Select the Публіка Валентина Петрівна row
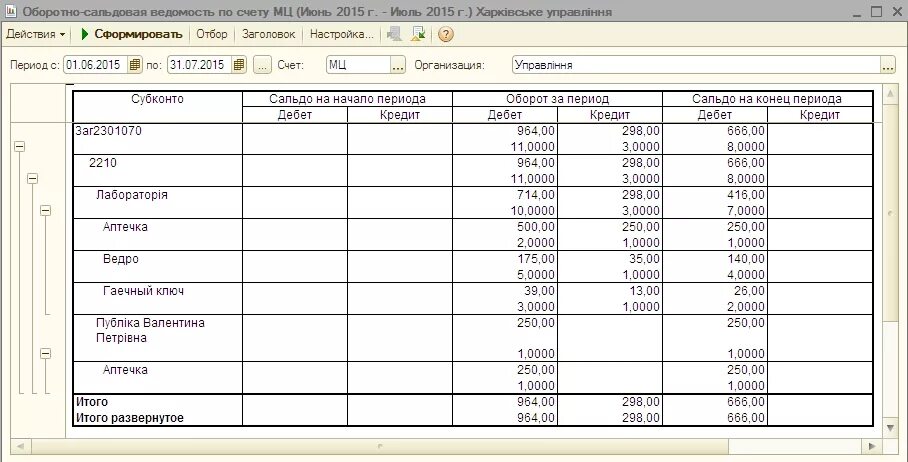The height and width of the screenshot is (462, 908). coord(473,338)
